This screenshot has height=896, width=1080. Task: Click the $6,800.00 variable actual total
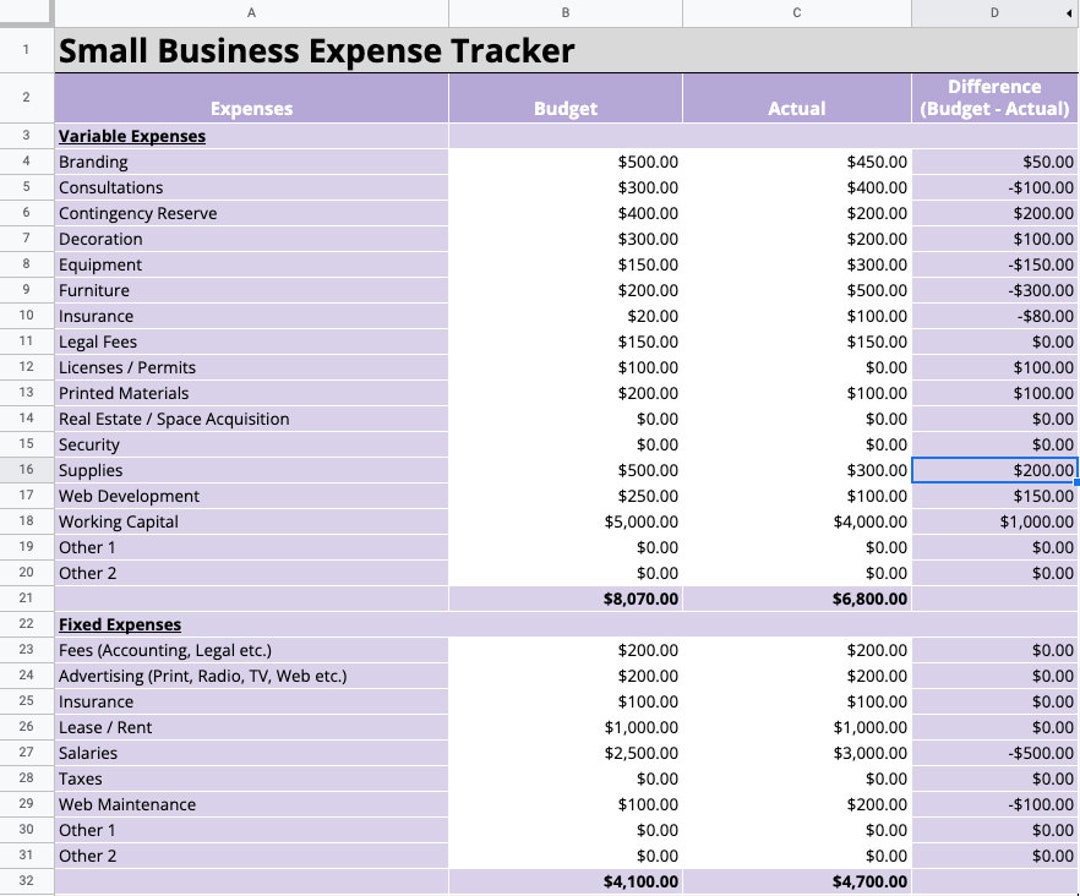click(797, 598)
